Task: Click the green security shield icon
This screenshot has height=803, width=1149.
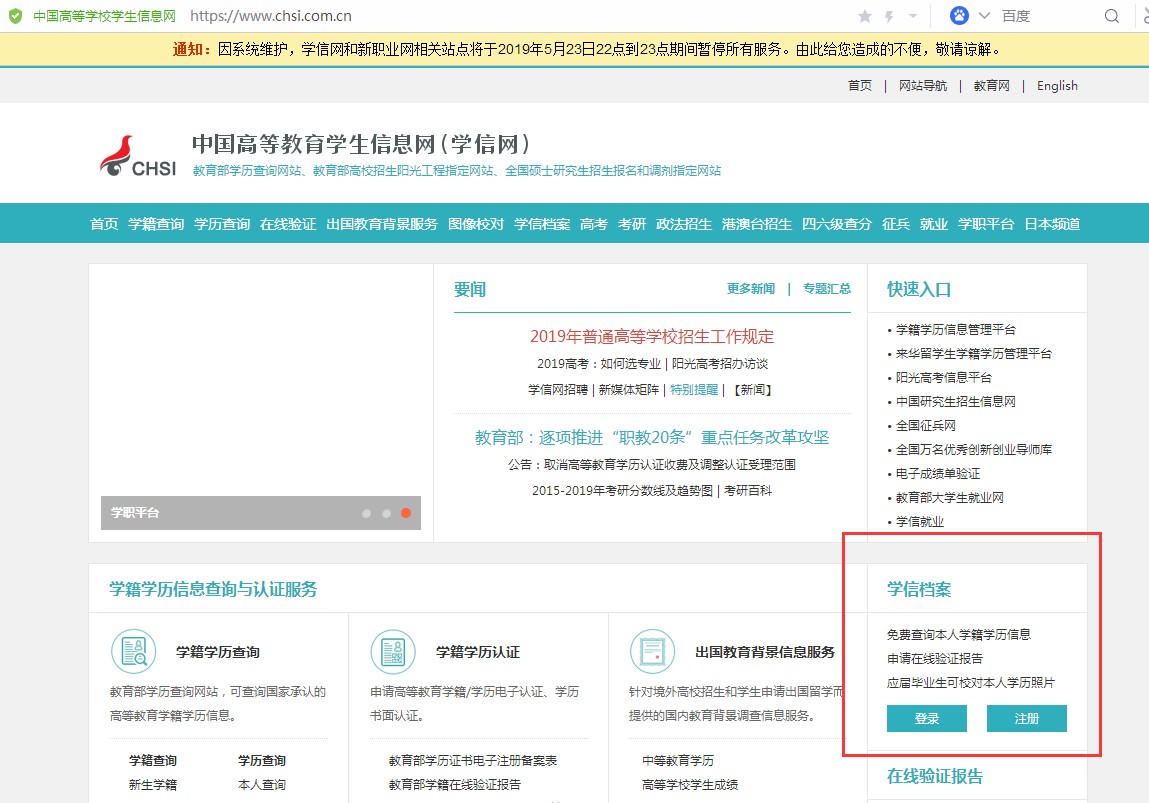Action: pos(15,15)
